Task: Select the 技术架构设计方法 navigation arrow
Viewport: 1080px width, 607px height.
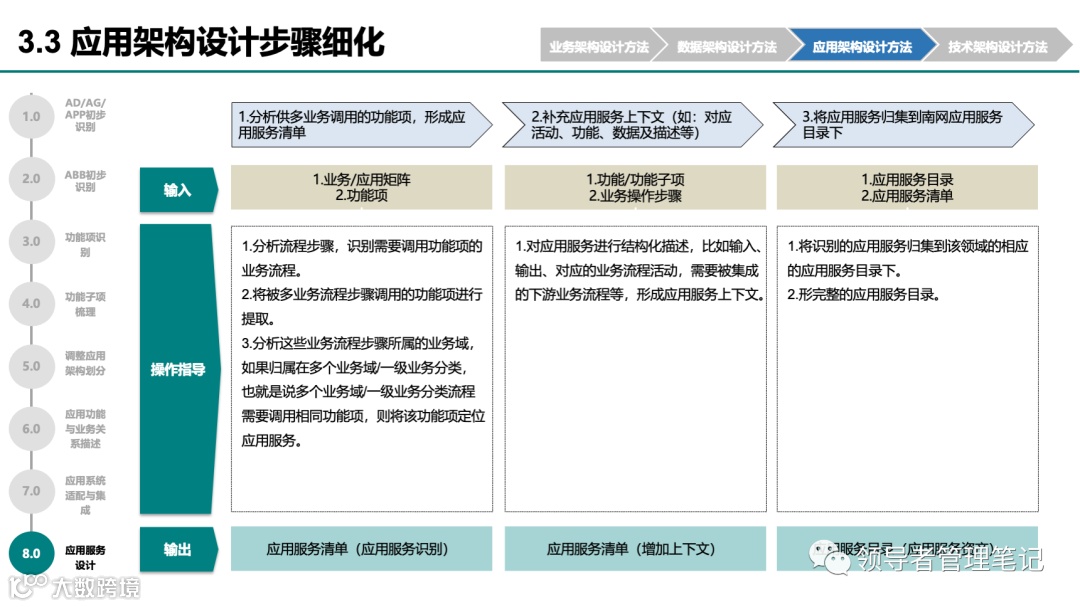Action: pos(997,45)
